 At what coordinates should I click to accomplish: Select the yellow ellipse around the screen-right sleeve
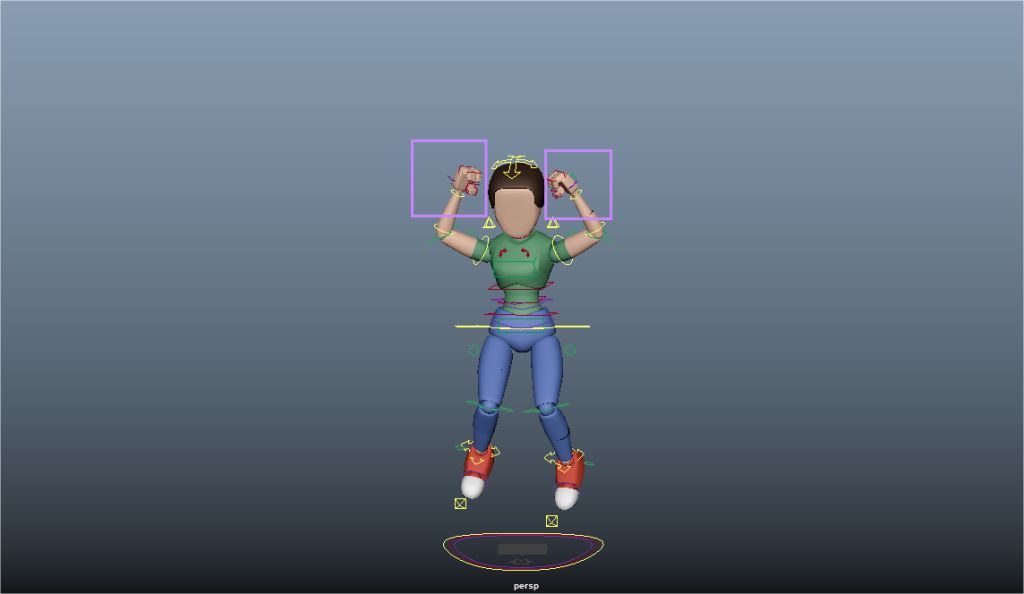(562, 251)
